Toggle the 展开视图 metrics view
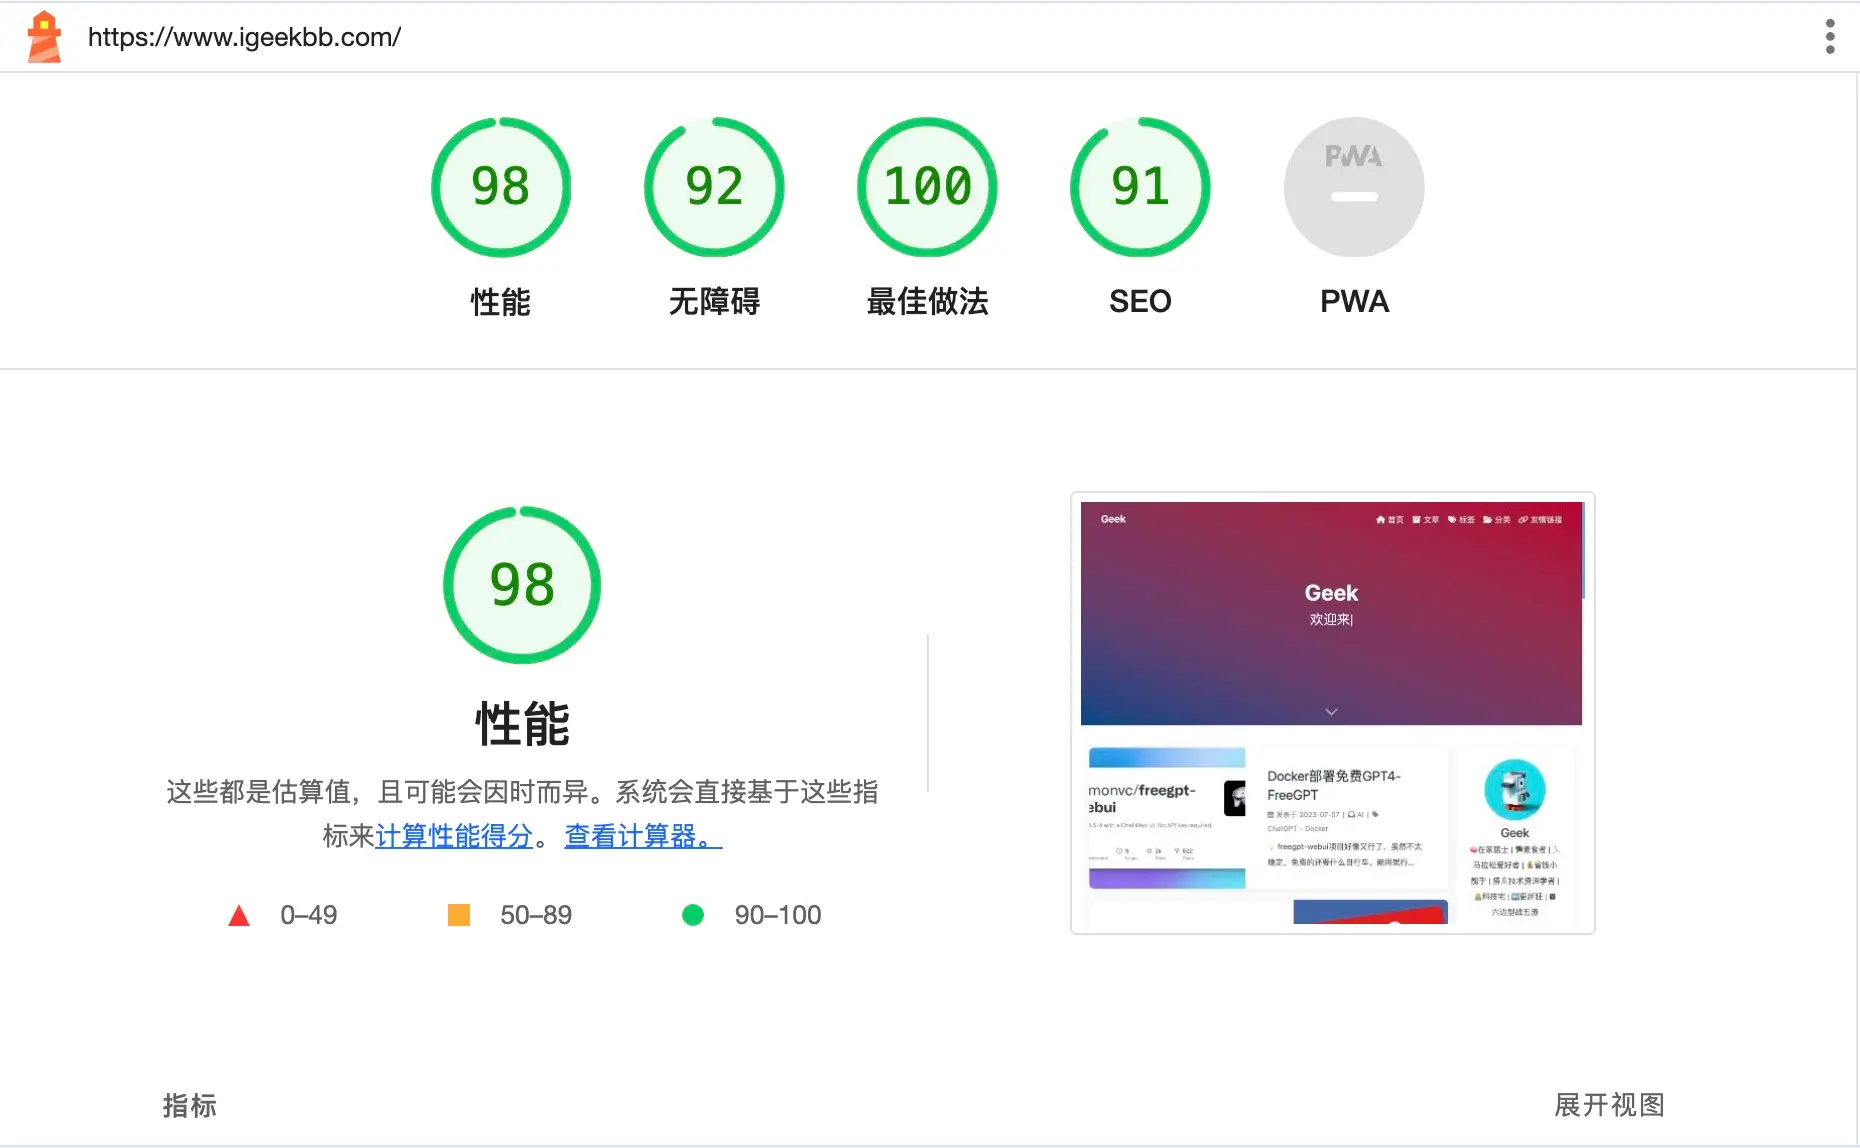This screenshot has width=1860, height=1148. (1609, 1105)
